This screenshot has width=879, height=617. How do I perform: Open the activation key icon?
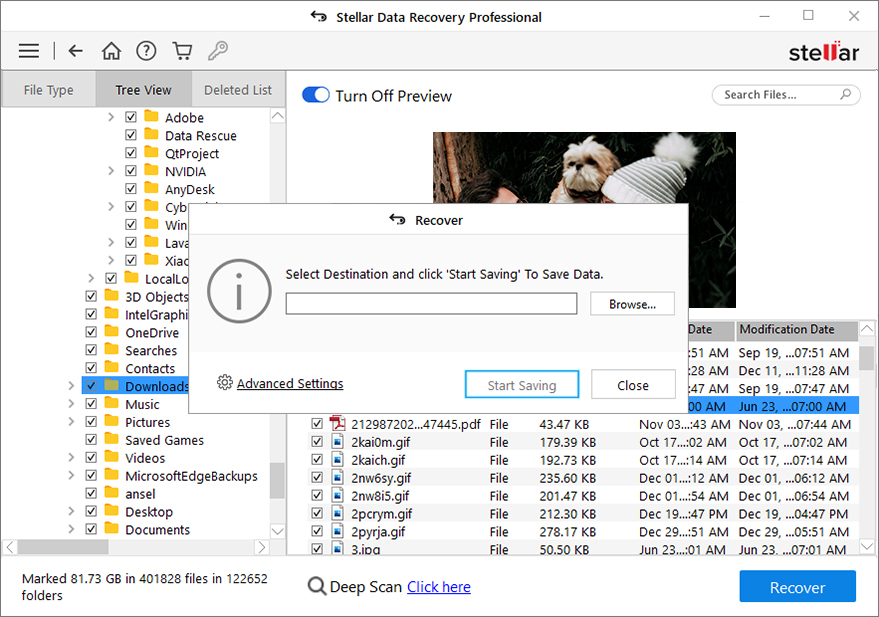pyautogui.click(x=218, y=51)
